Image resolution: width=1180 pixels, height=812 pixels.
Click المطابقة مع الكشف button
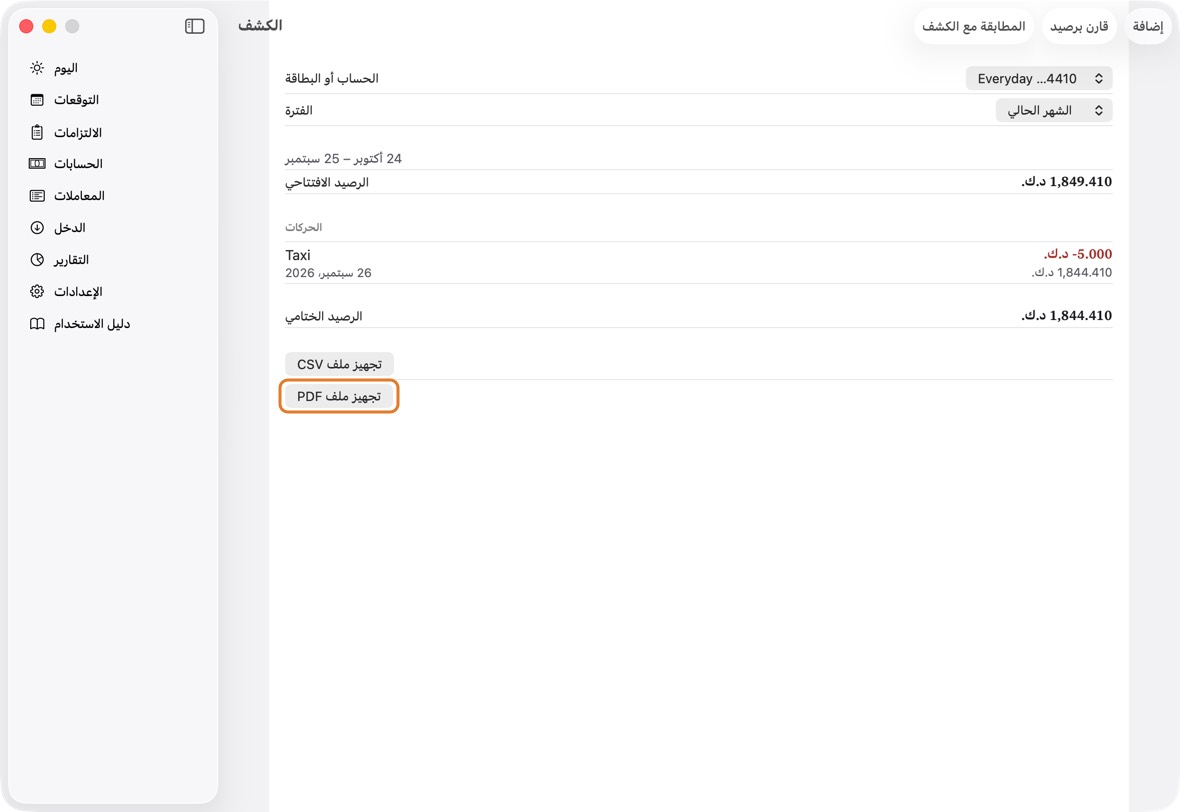[974, 26]
